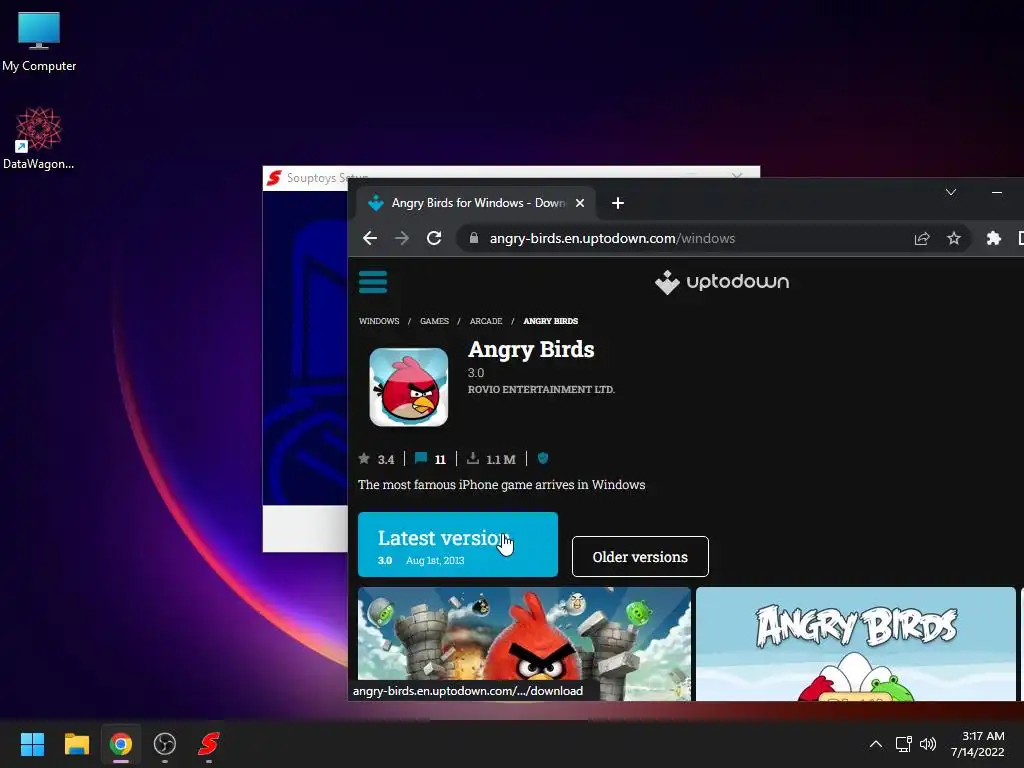Open the Windows Start menu
The height and width of the screenshot is (768, 1024).
32,744
